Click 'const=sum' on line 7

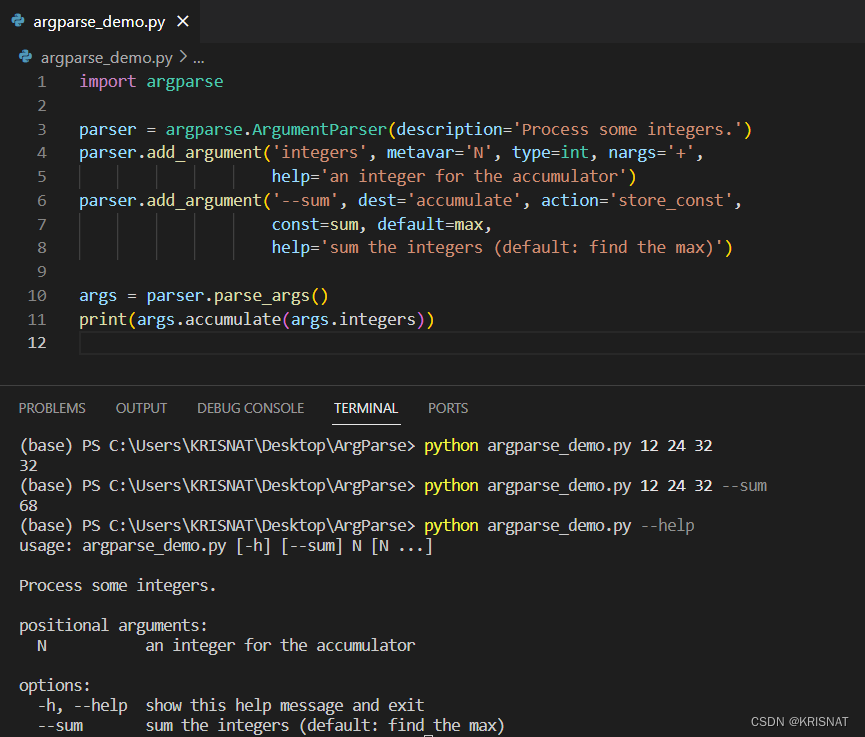click(315, 225)
